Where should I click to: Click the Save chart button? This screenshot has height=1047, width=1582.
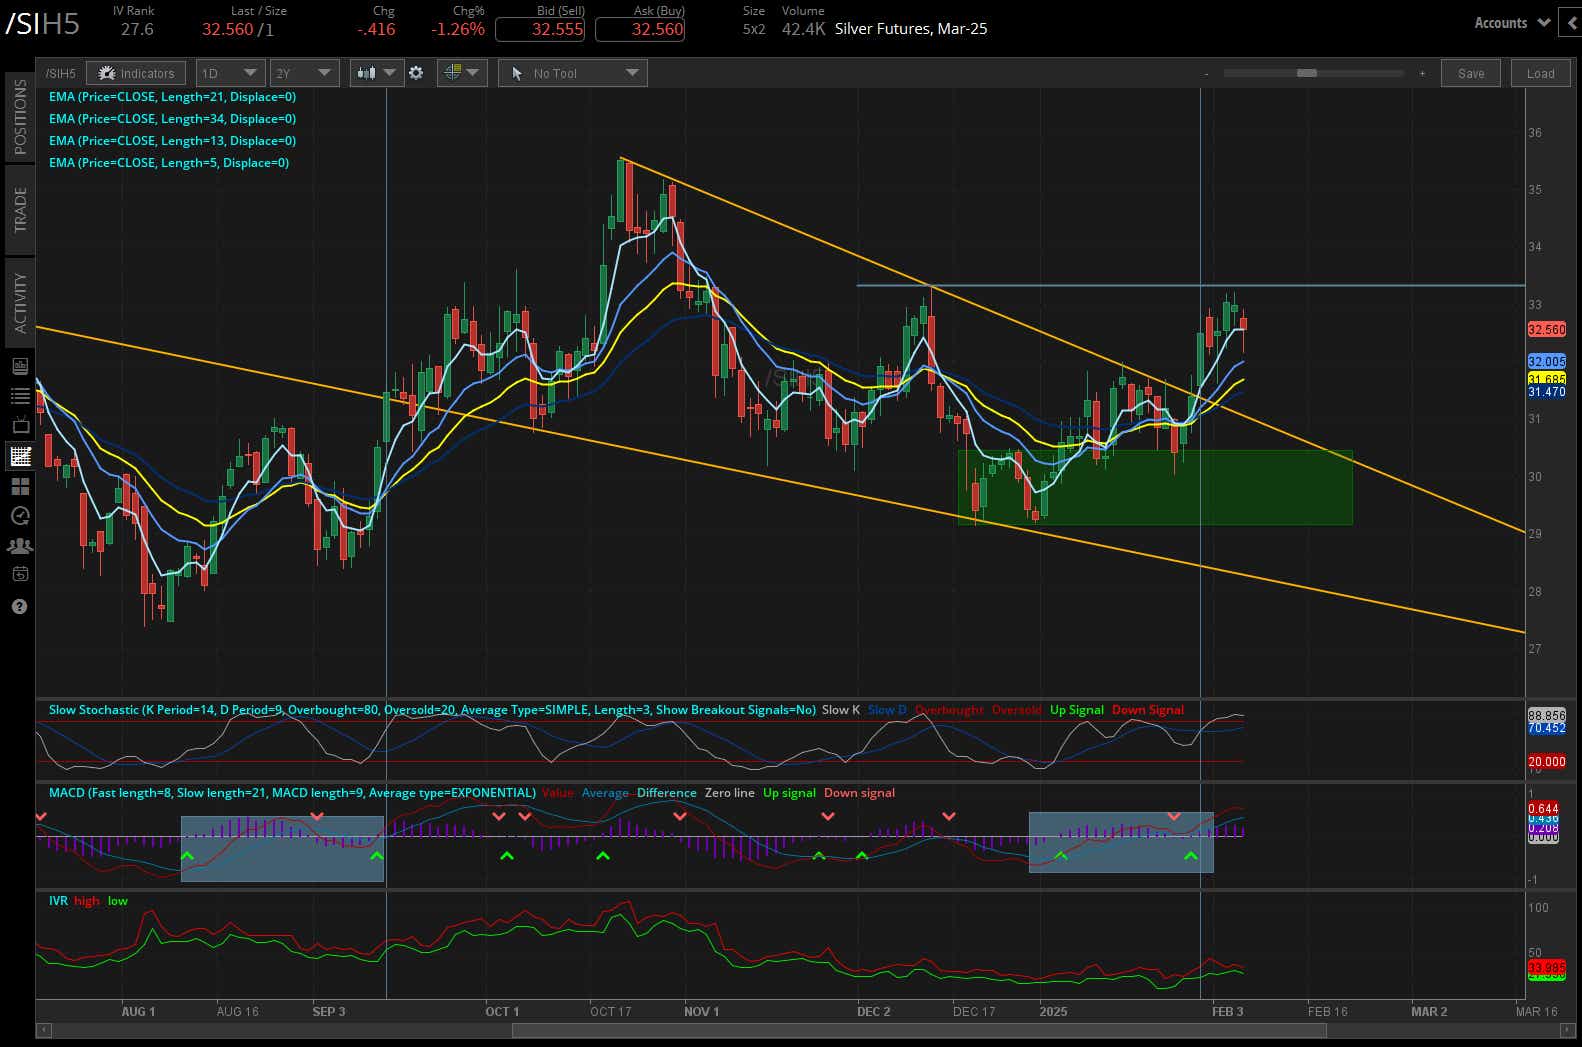tap(1470, 73)
